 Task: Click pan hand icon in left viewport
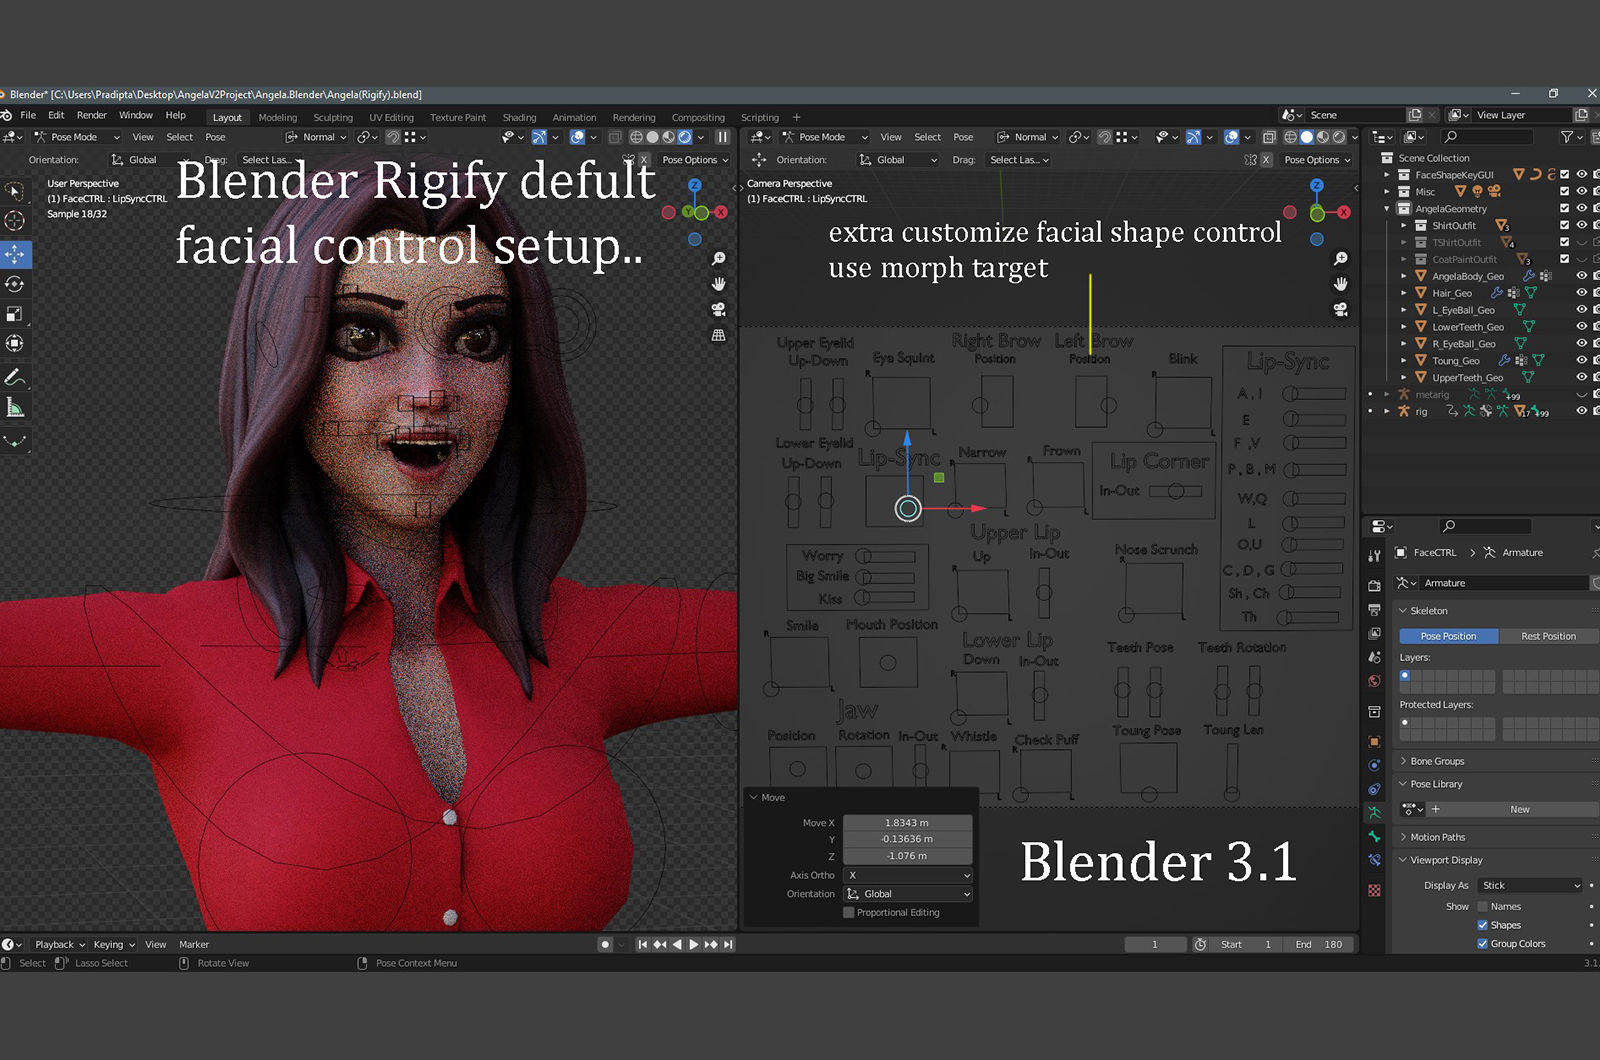pos(718,284)
